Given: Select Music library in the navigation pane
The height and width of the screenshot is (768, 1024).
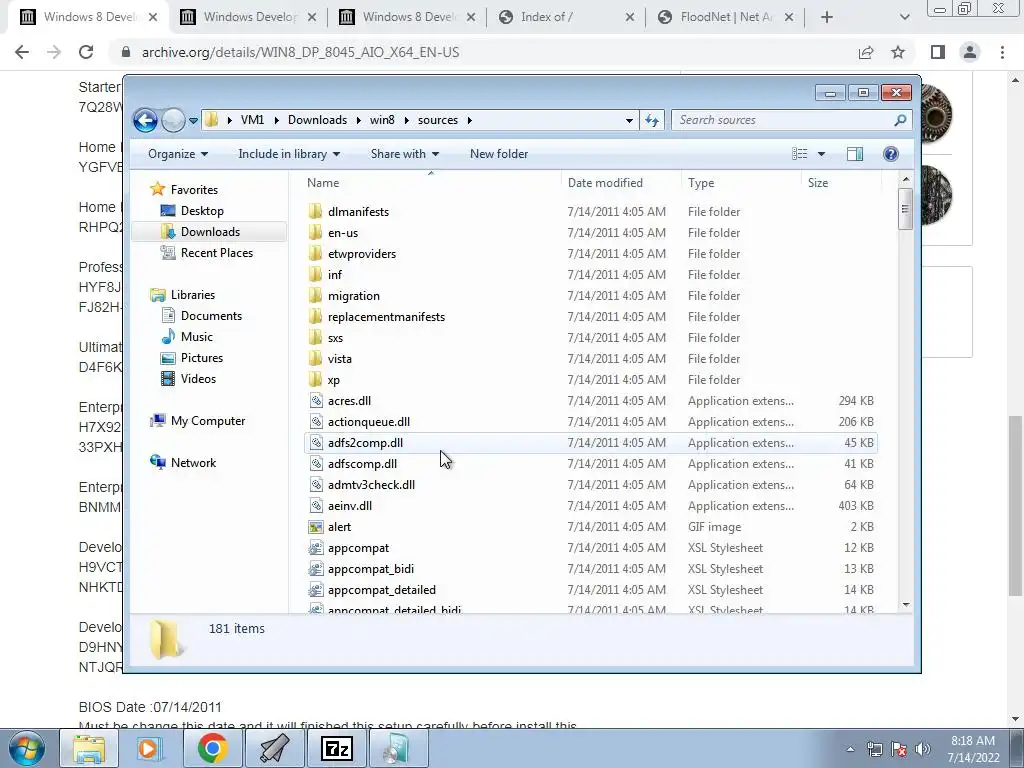Looking at the screenshot, I should coord(197,337).
